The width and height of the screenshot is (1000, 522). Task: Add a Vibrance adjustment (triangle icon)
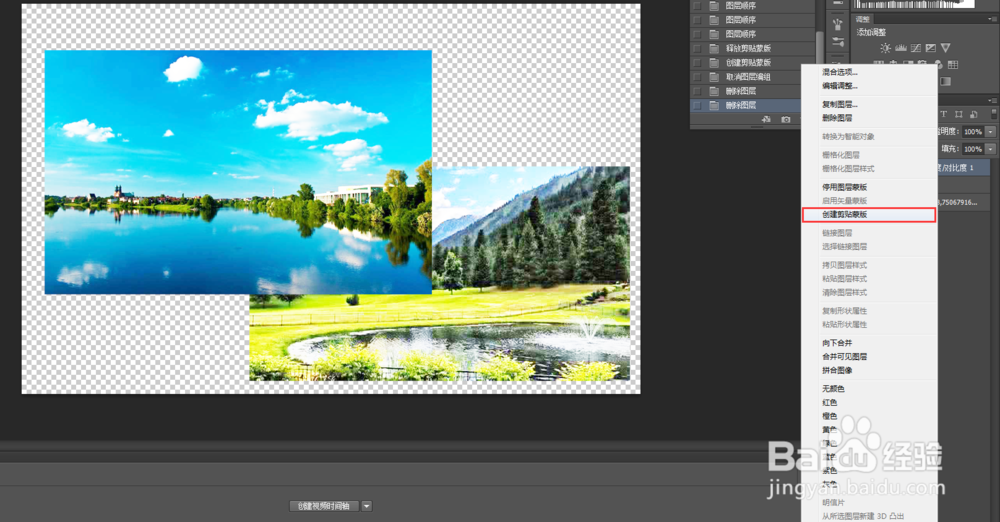pos(945,48)
